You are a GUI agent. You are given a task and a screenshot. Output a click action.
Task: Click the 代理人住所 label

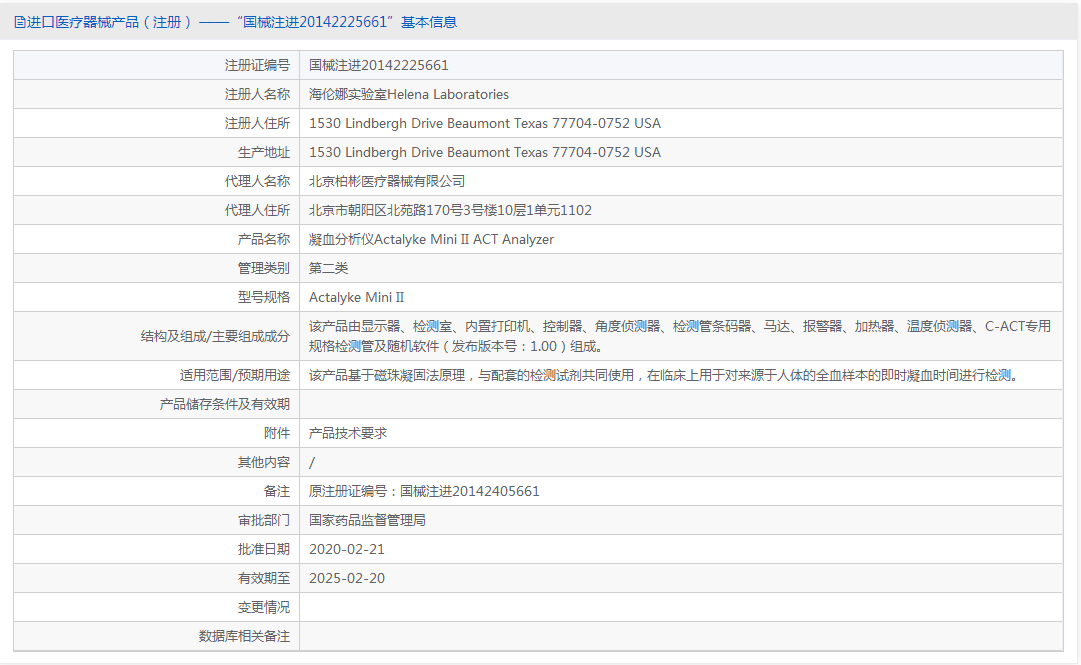pyautogui.click(x=257, y=210)
